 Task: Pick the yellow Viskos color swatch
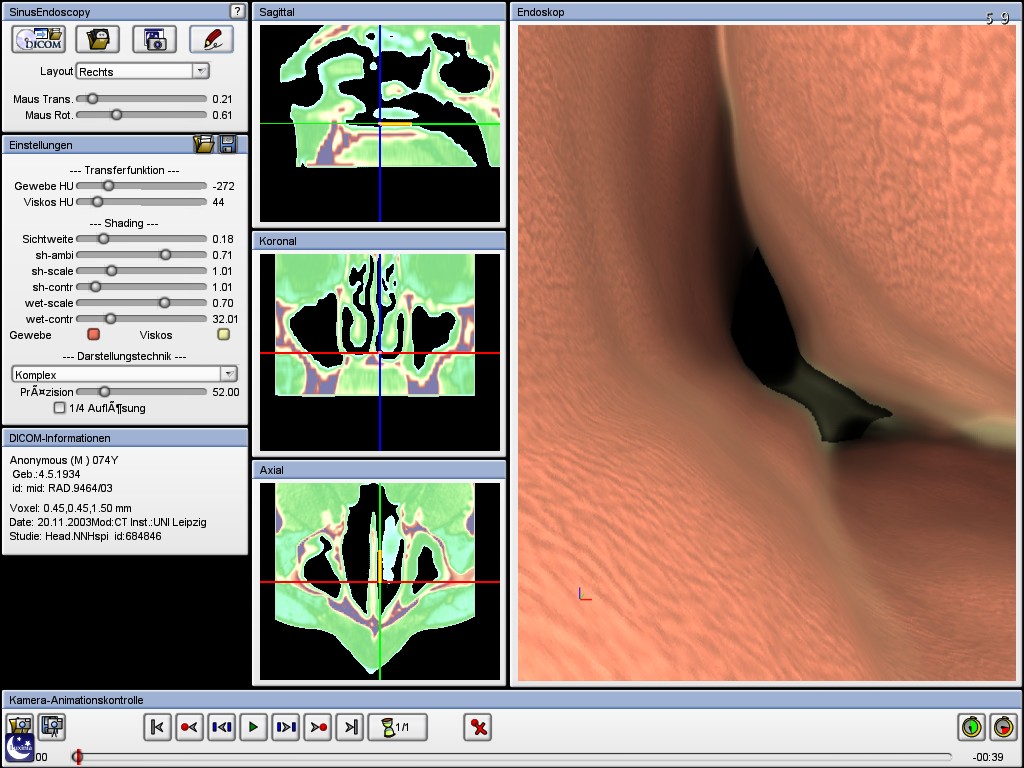pyautogui.click(x=224, y=335)
